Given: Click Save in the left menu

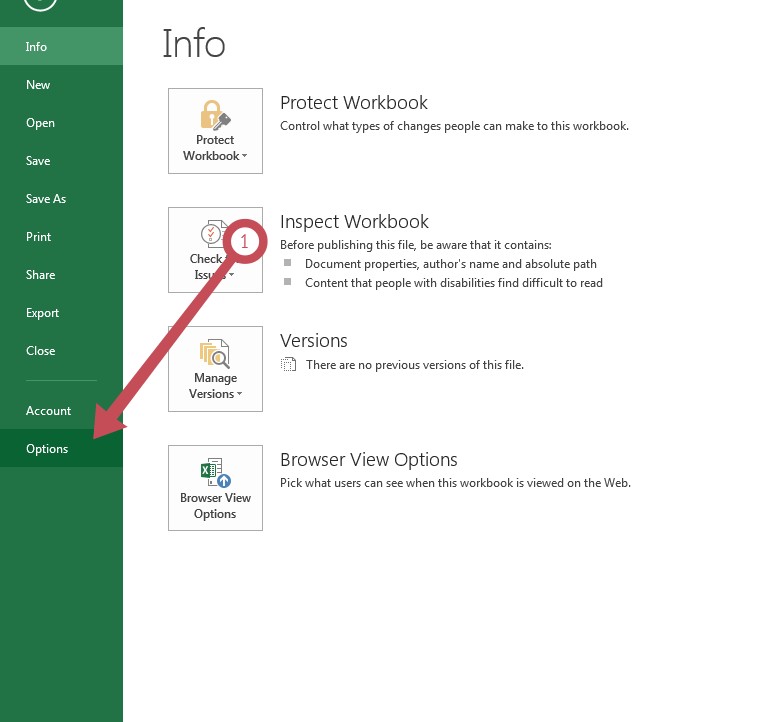Looking at the screenshot, I should click(x=61, y=161).
